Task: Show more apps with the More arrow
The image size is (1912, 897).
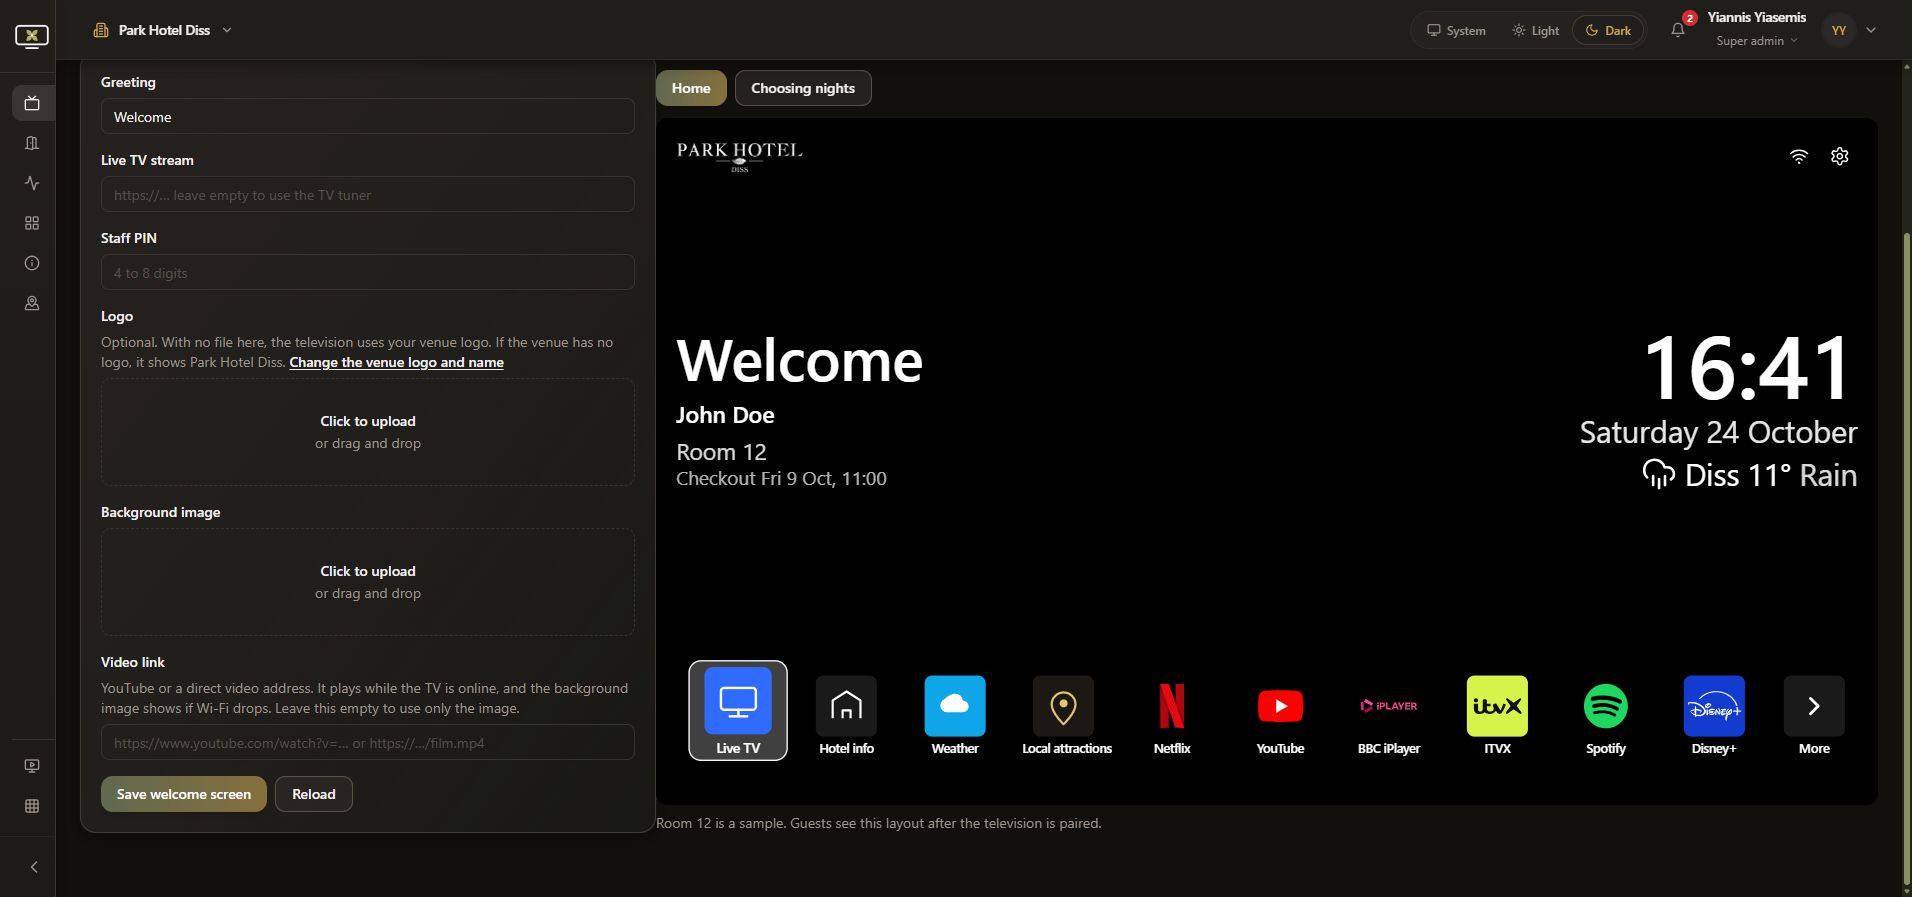Action: 1814,715
